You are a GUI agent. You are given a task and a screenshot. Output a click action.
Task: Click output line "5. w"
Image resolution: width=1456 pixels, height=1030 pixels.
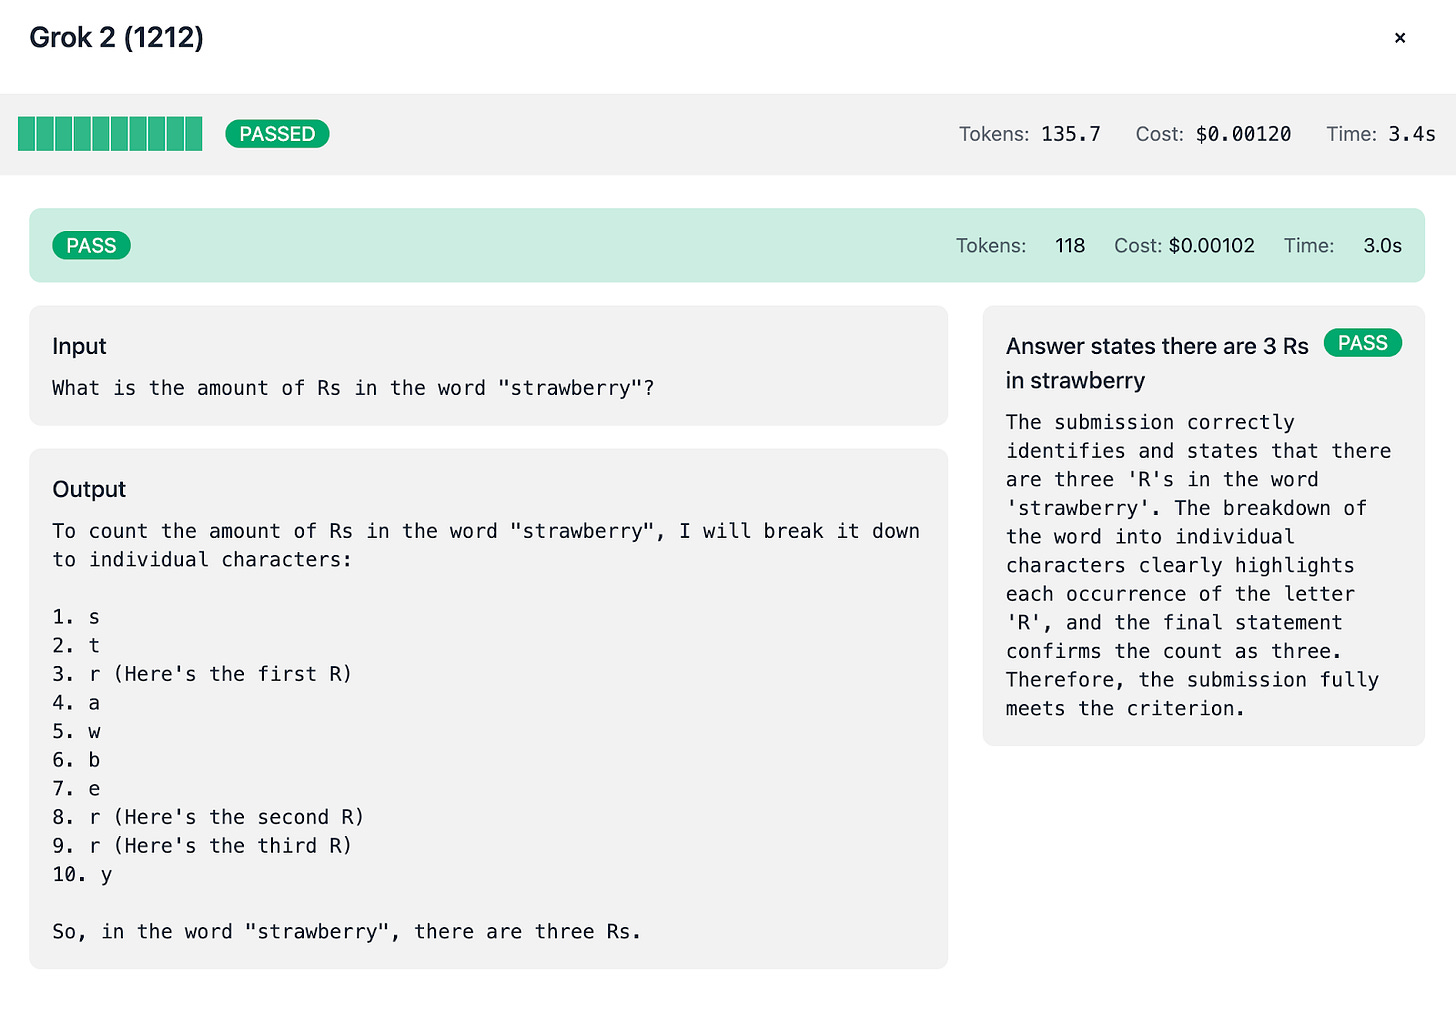pyautogui.click(x=76, y=732)
